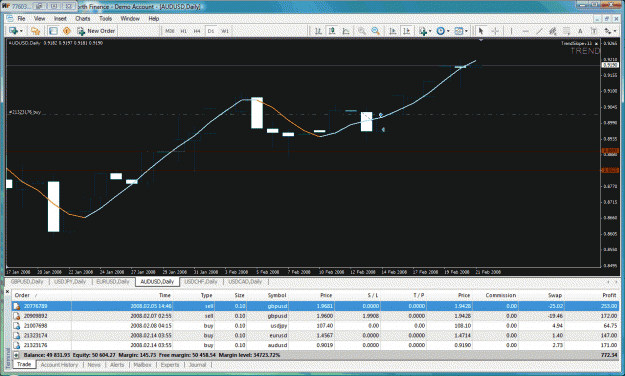The height and width of the screenshot is (376, 625).
Task: Switch to GBPUSD,Daily chart tab
Action: click(27, 282)
